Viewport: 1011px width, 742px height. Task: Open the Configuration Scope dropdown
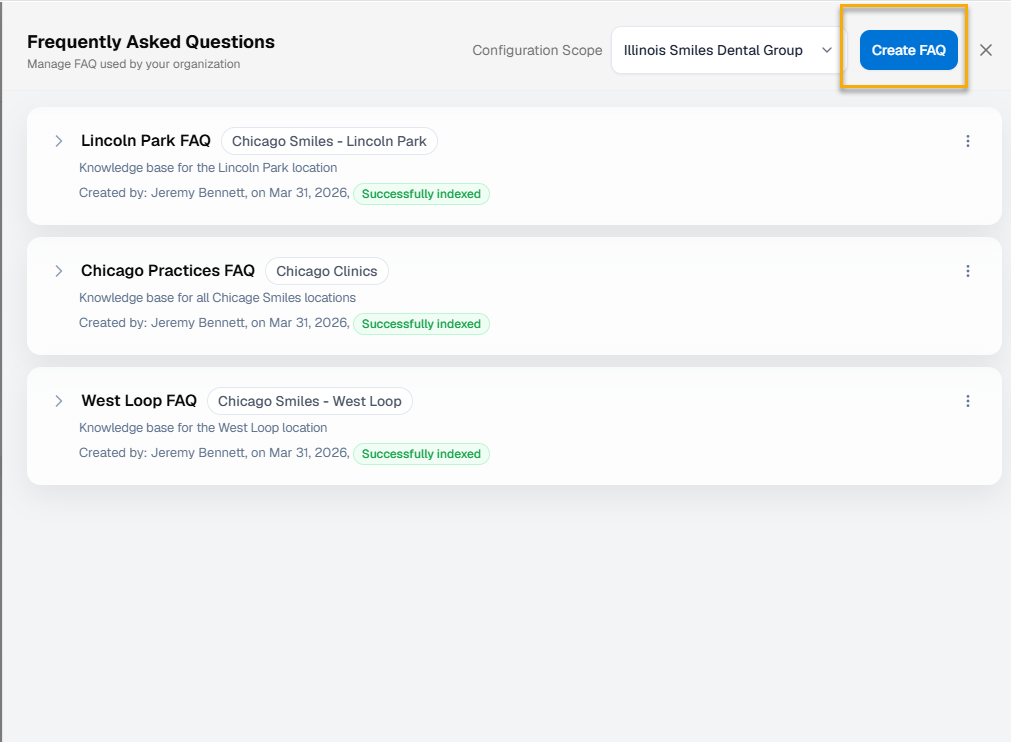click(x=727, y=50)
